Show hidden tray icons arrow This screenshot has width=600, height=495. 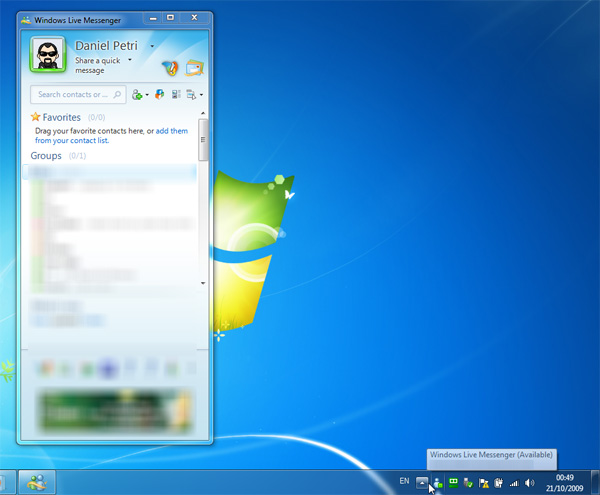pos(422,483)
